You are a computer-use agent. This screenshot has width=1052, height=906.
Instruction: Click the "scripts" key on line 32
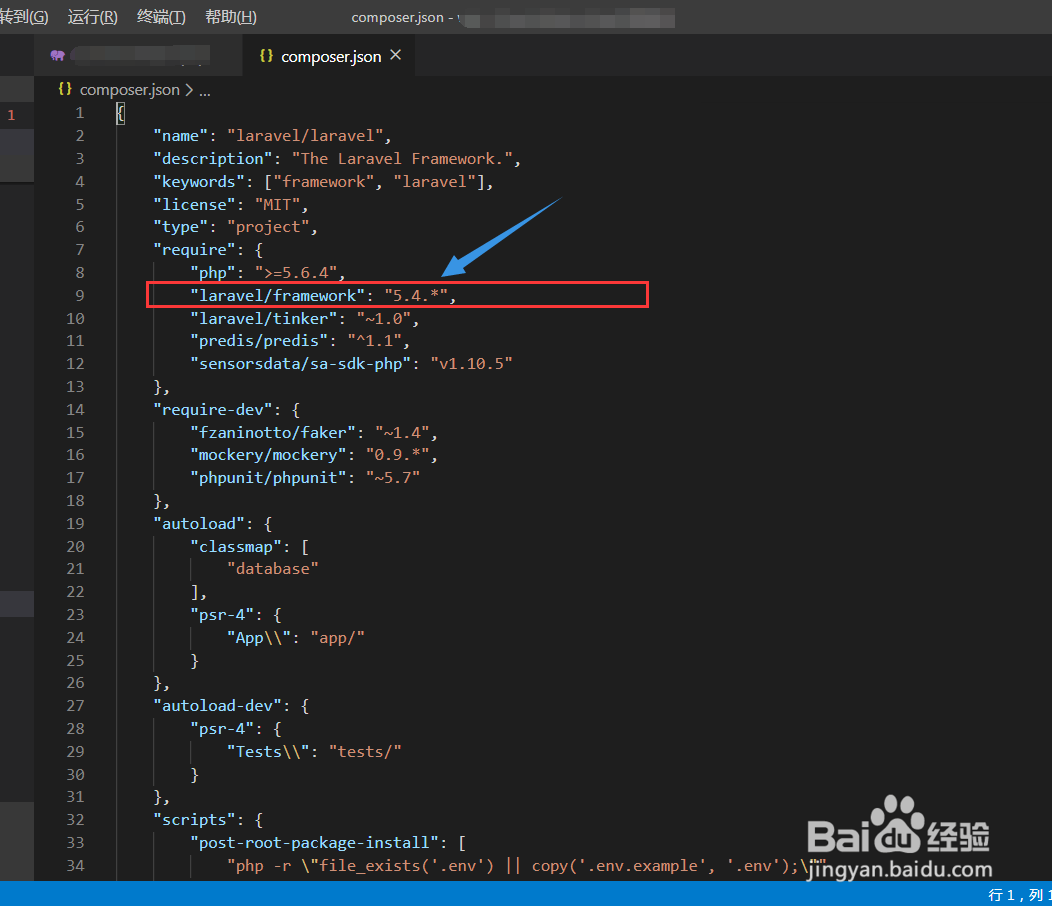pos(195,820)
